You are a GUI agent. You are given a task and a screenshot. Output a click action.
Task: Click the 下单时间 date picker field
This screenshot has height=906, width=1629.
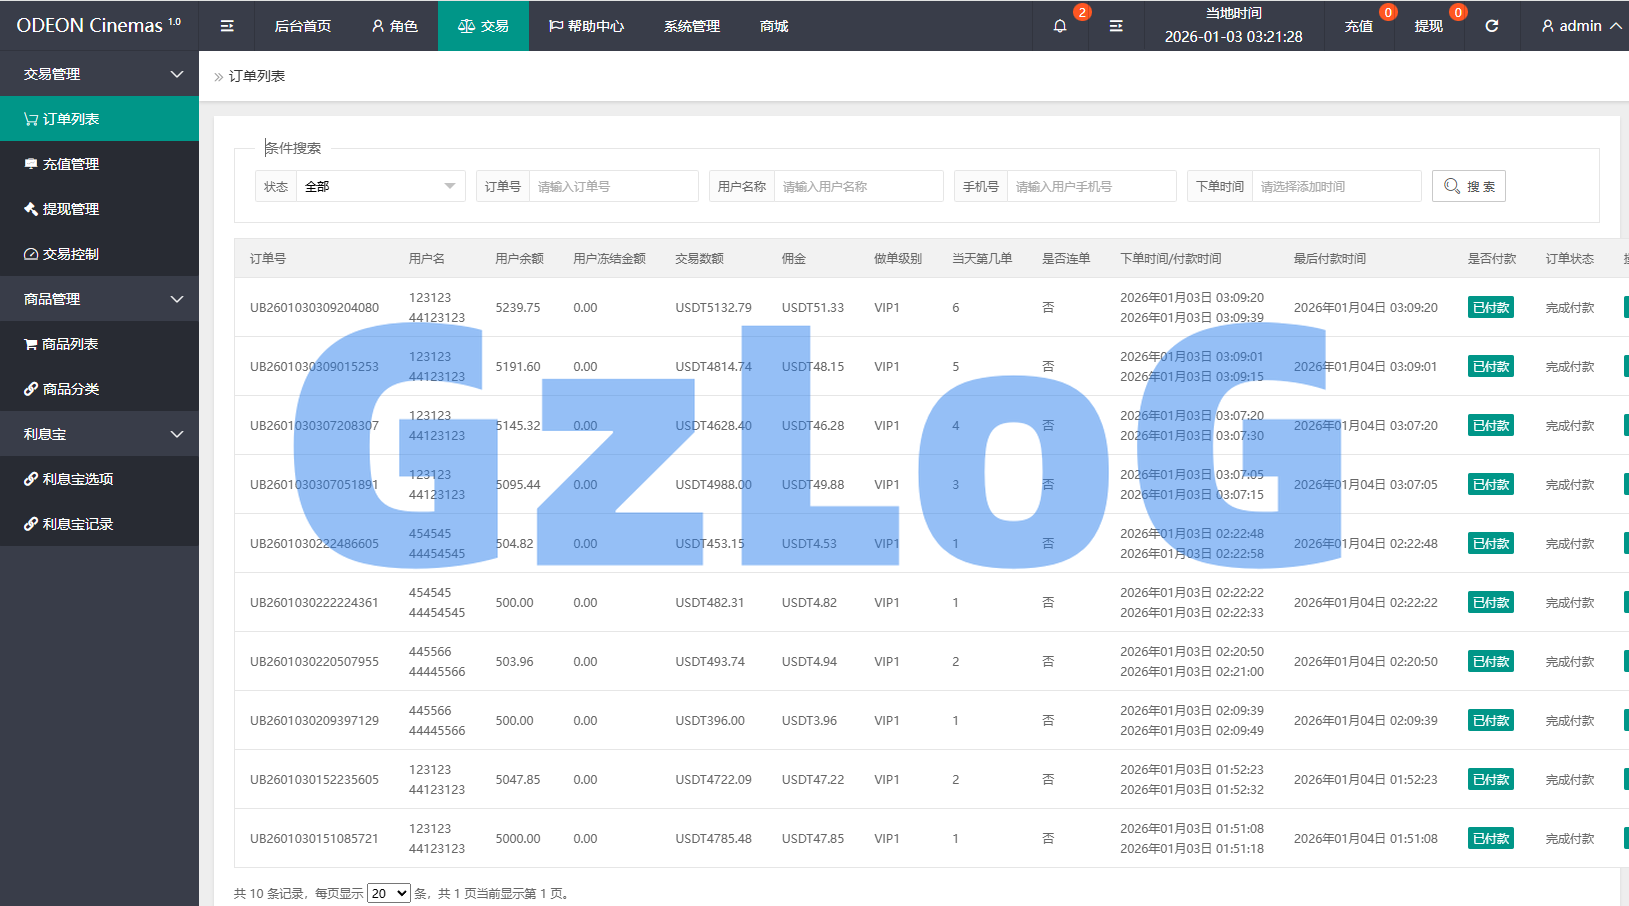[1335, 186]
